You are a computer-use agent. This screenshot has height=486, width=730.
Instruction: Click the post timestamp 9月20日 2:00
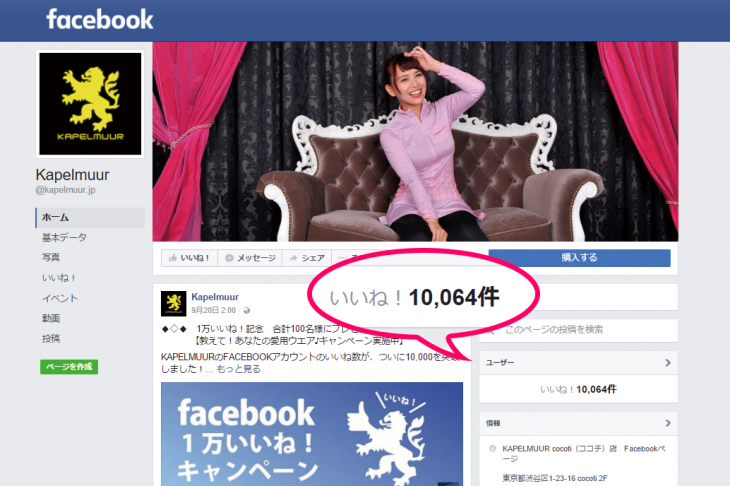pos(214,310)
